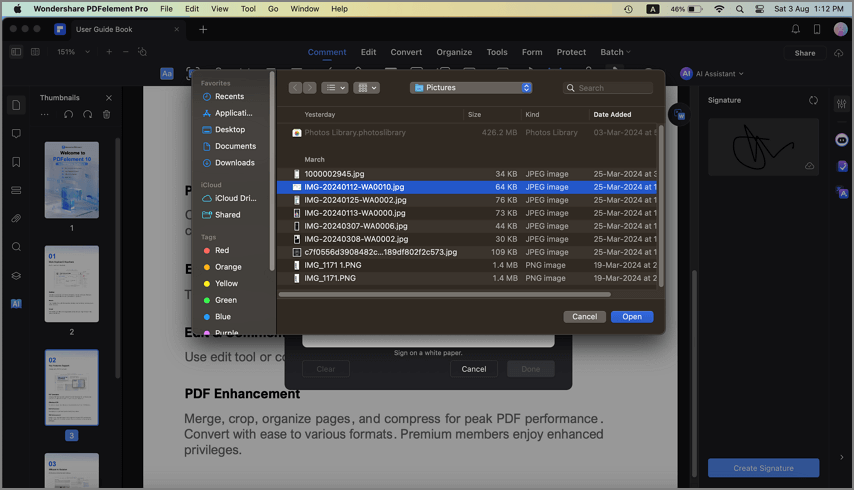Click the notification bell icon
854x490 pixels.
pyautogui.click(x=796, y=29)
